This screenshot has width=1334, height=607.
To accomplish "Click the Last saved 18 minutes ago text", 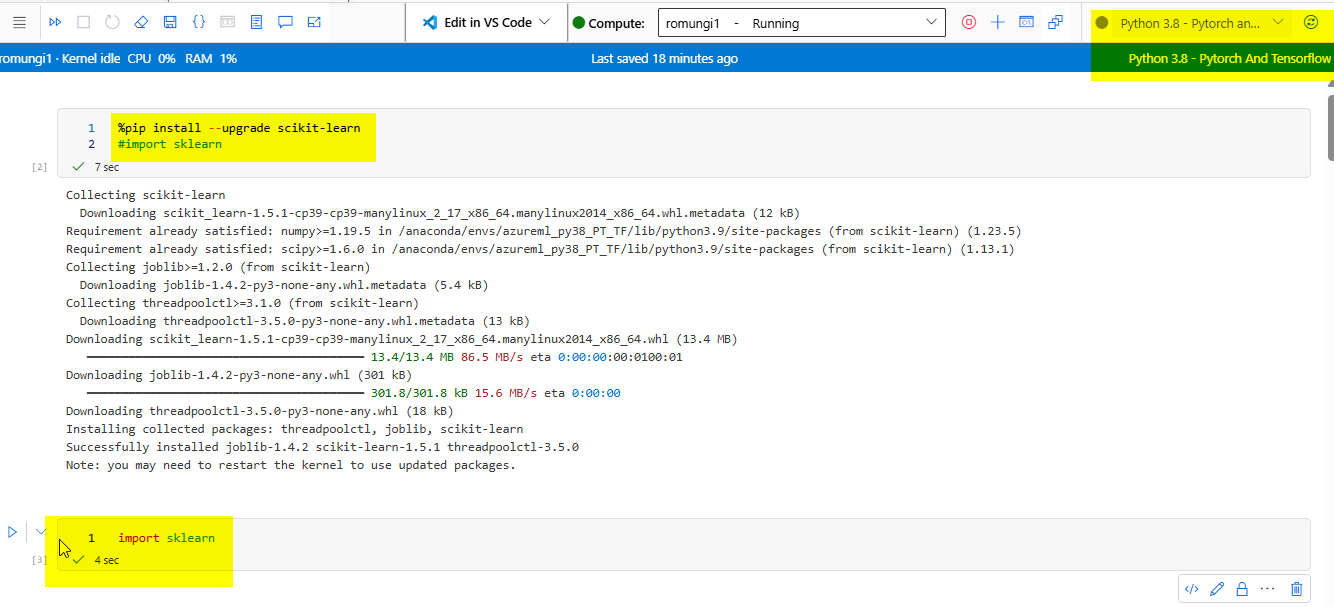I will coord(664,59).
